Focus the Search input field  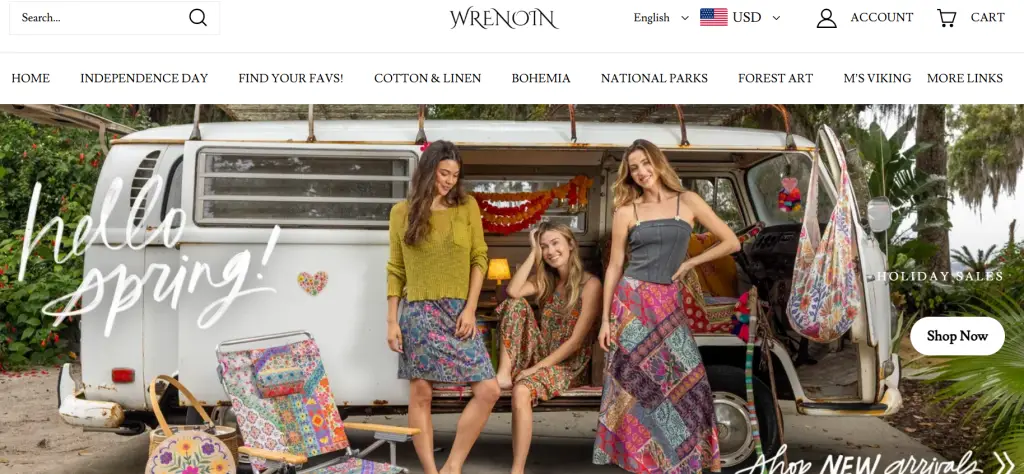point(98,18)
